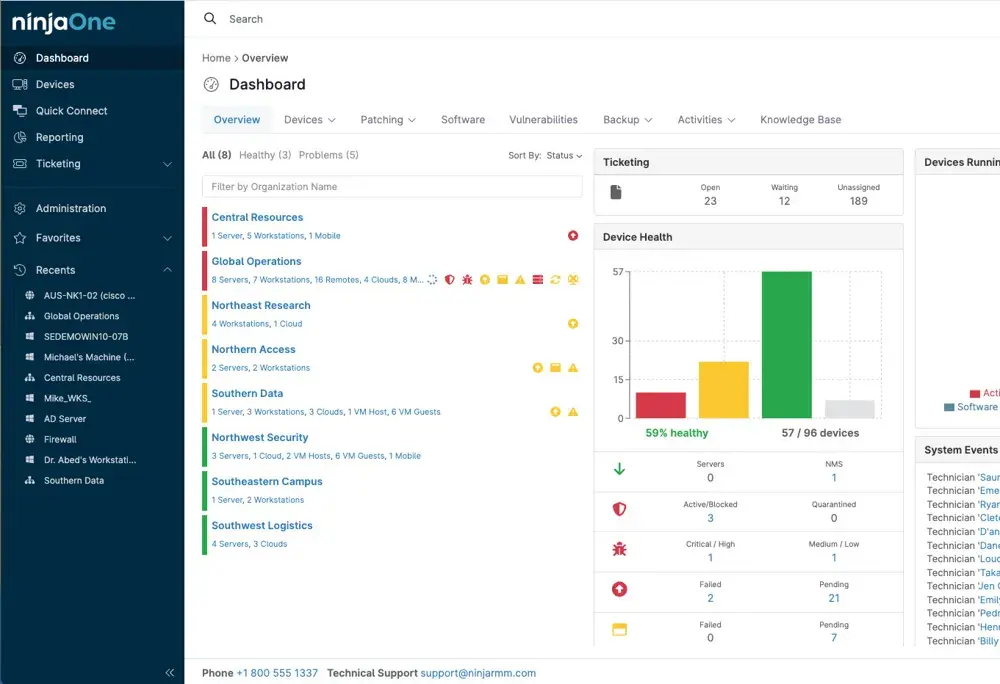Open the Backup tab dropdown

628,120
